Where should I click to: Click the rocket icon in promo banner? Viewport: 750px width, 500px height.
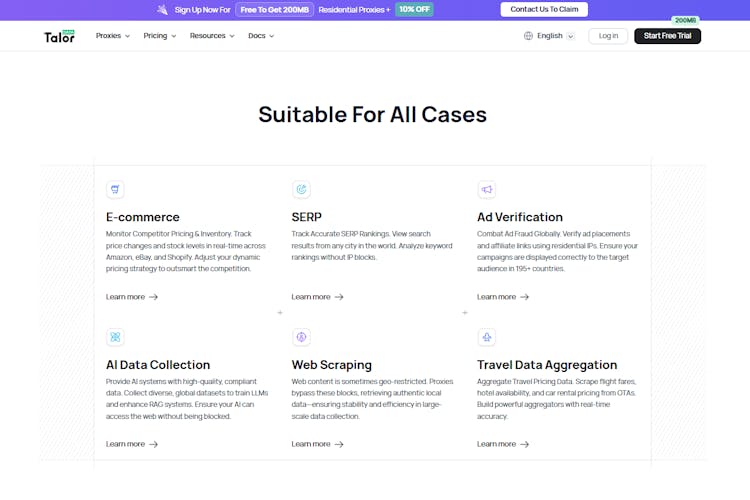click(162, 9)
